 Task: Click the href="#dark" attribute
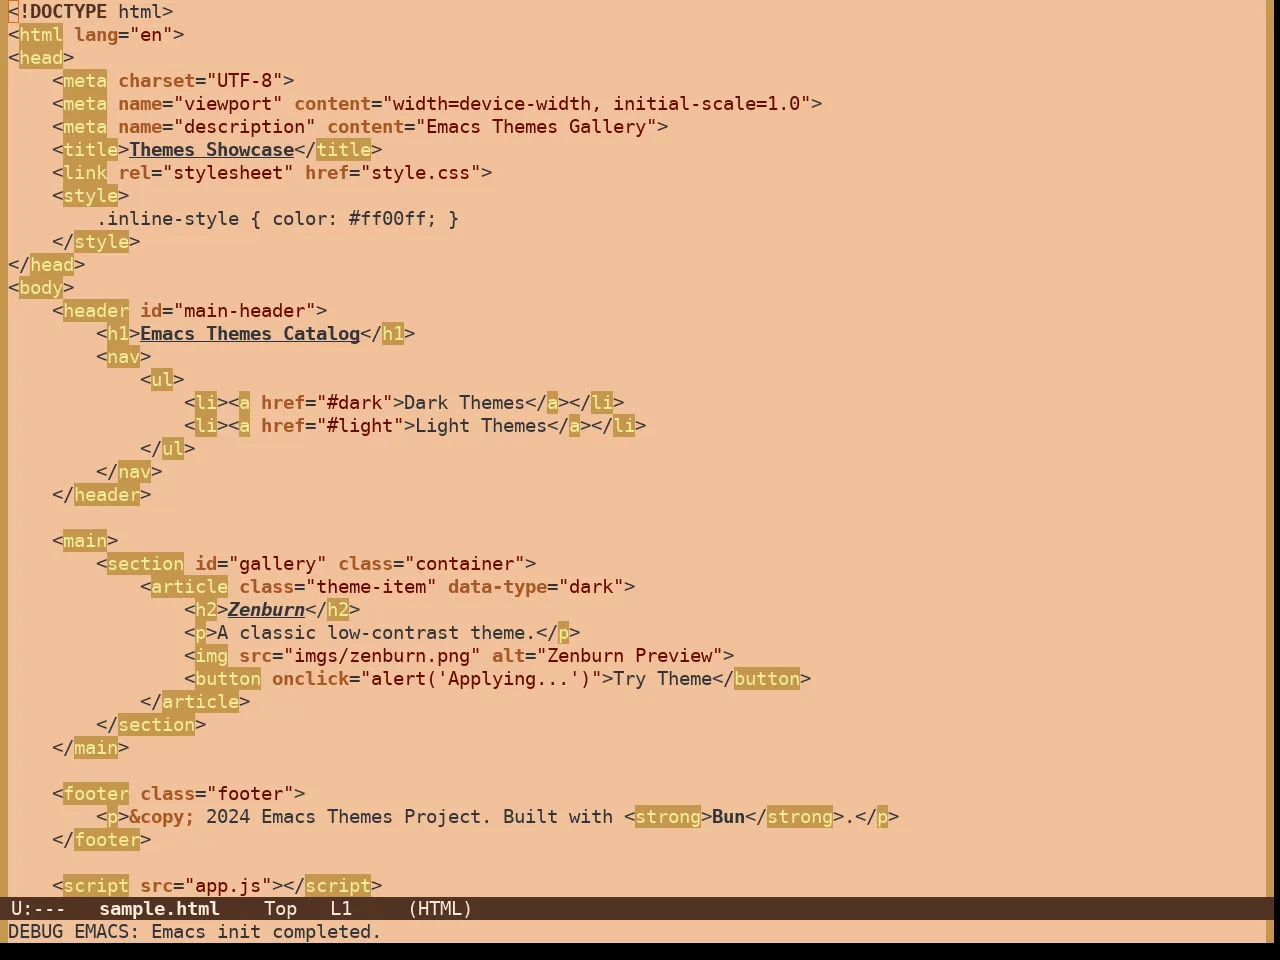pos(327,403)
